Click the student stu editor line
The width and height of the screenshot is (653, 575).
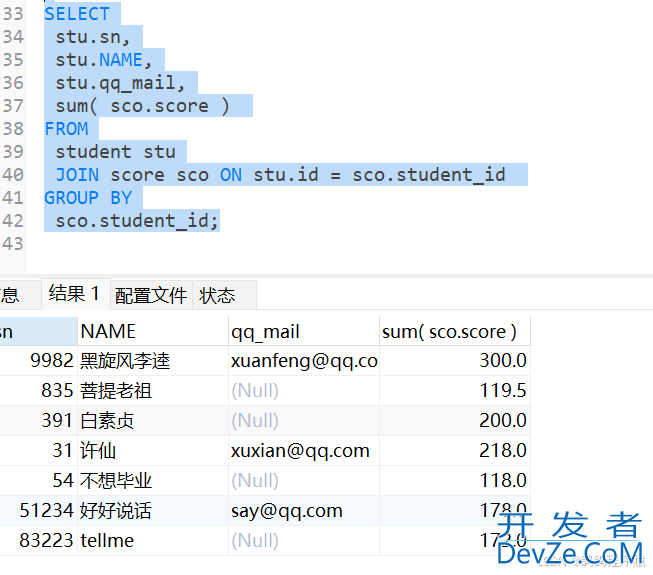115,152
